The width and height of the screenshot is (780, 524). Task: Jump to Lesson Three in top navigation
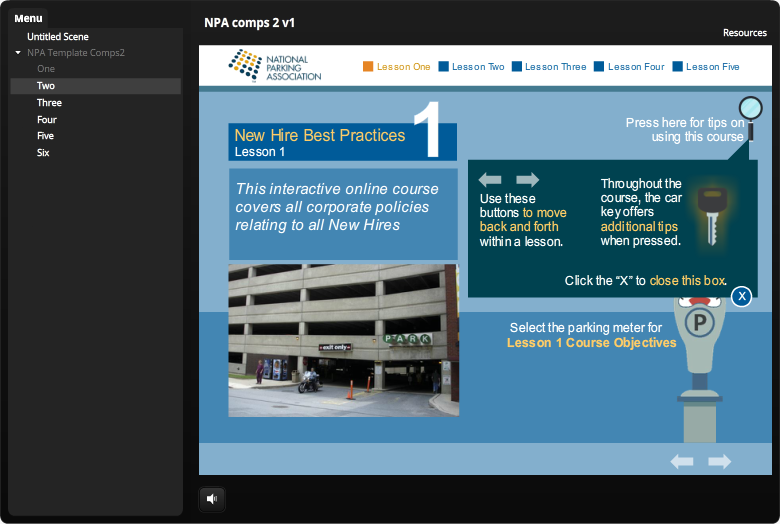coord(549,67)
